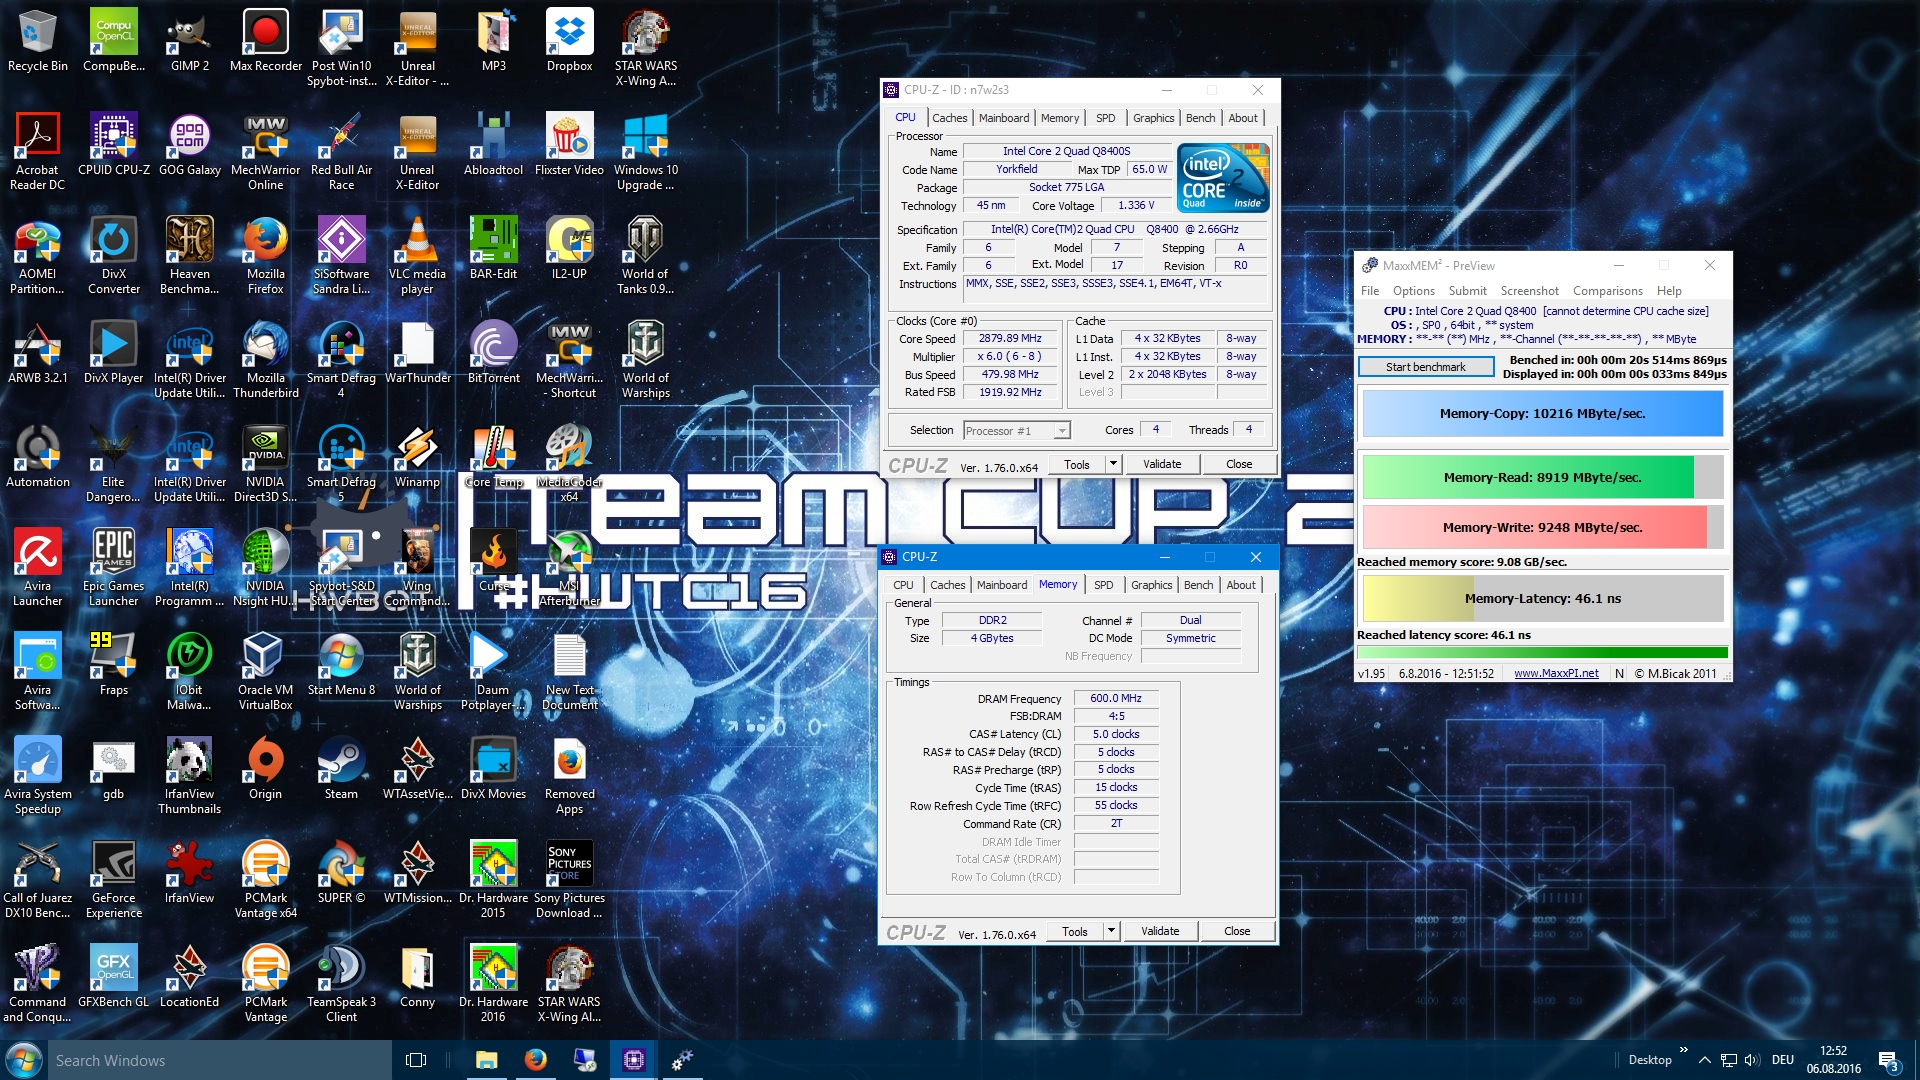Screen dimensions: 1920x1080
Task: Open GeForce Experience icon
Action: (x=114, y=880)
